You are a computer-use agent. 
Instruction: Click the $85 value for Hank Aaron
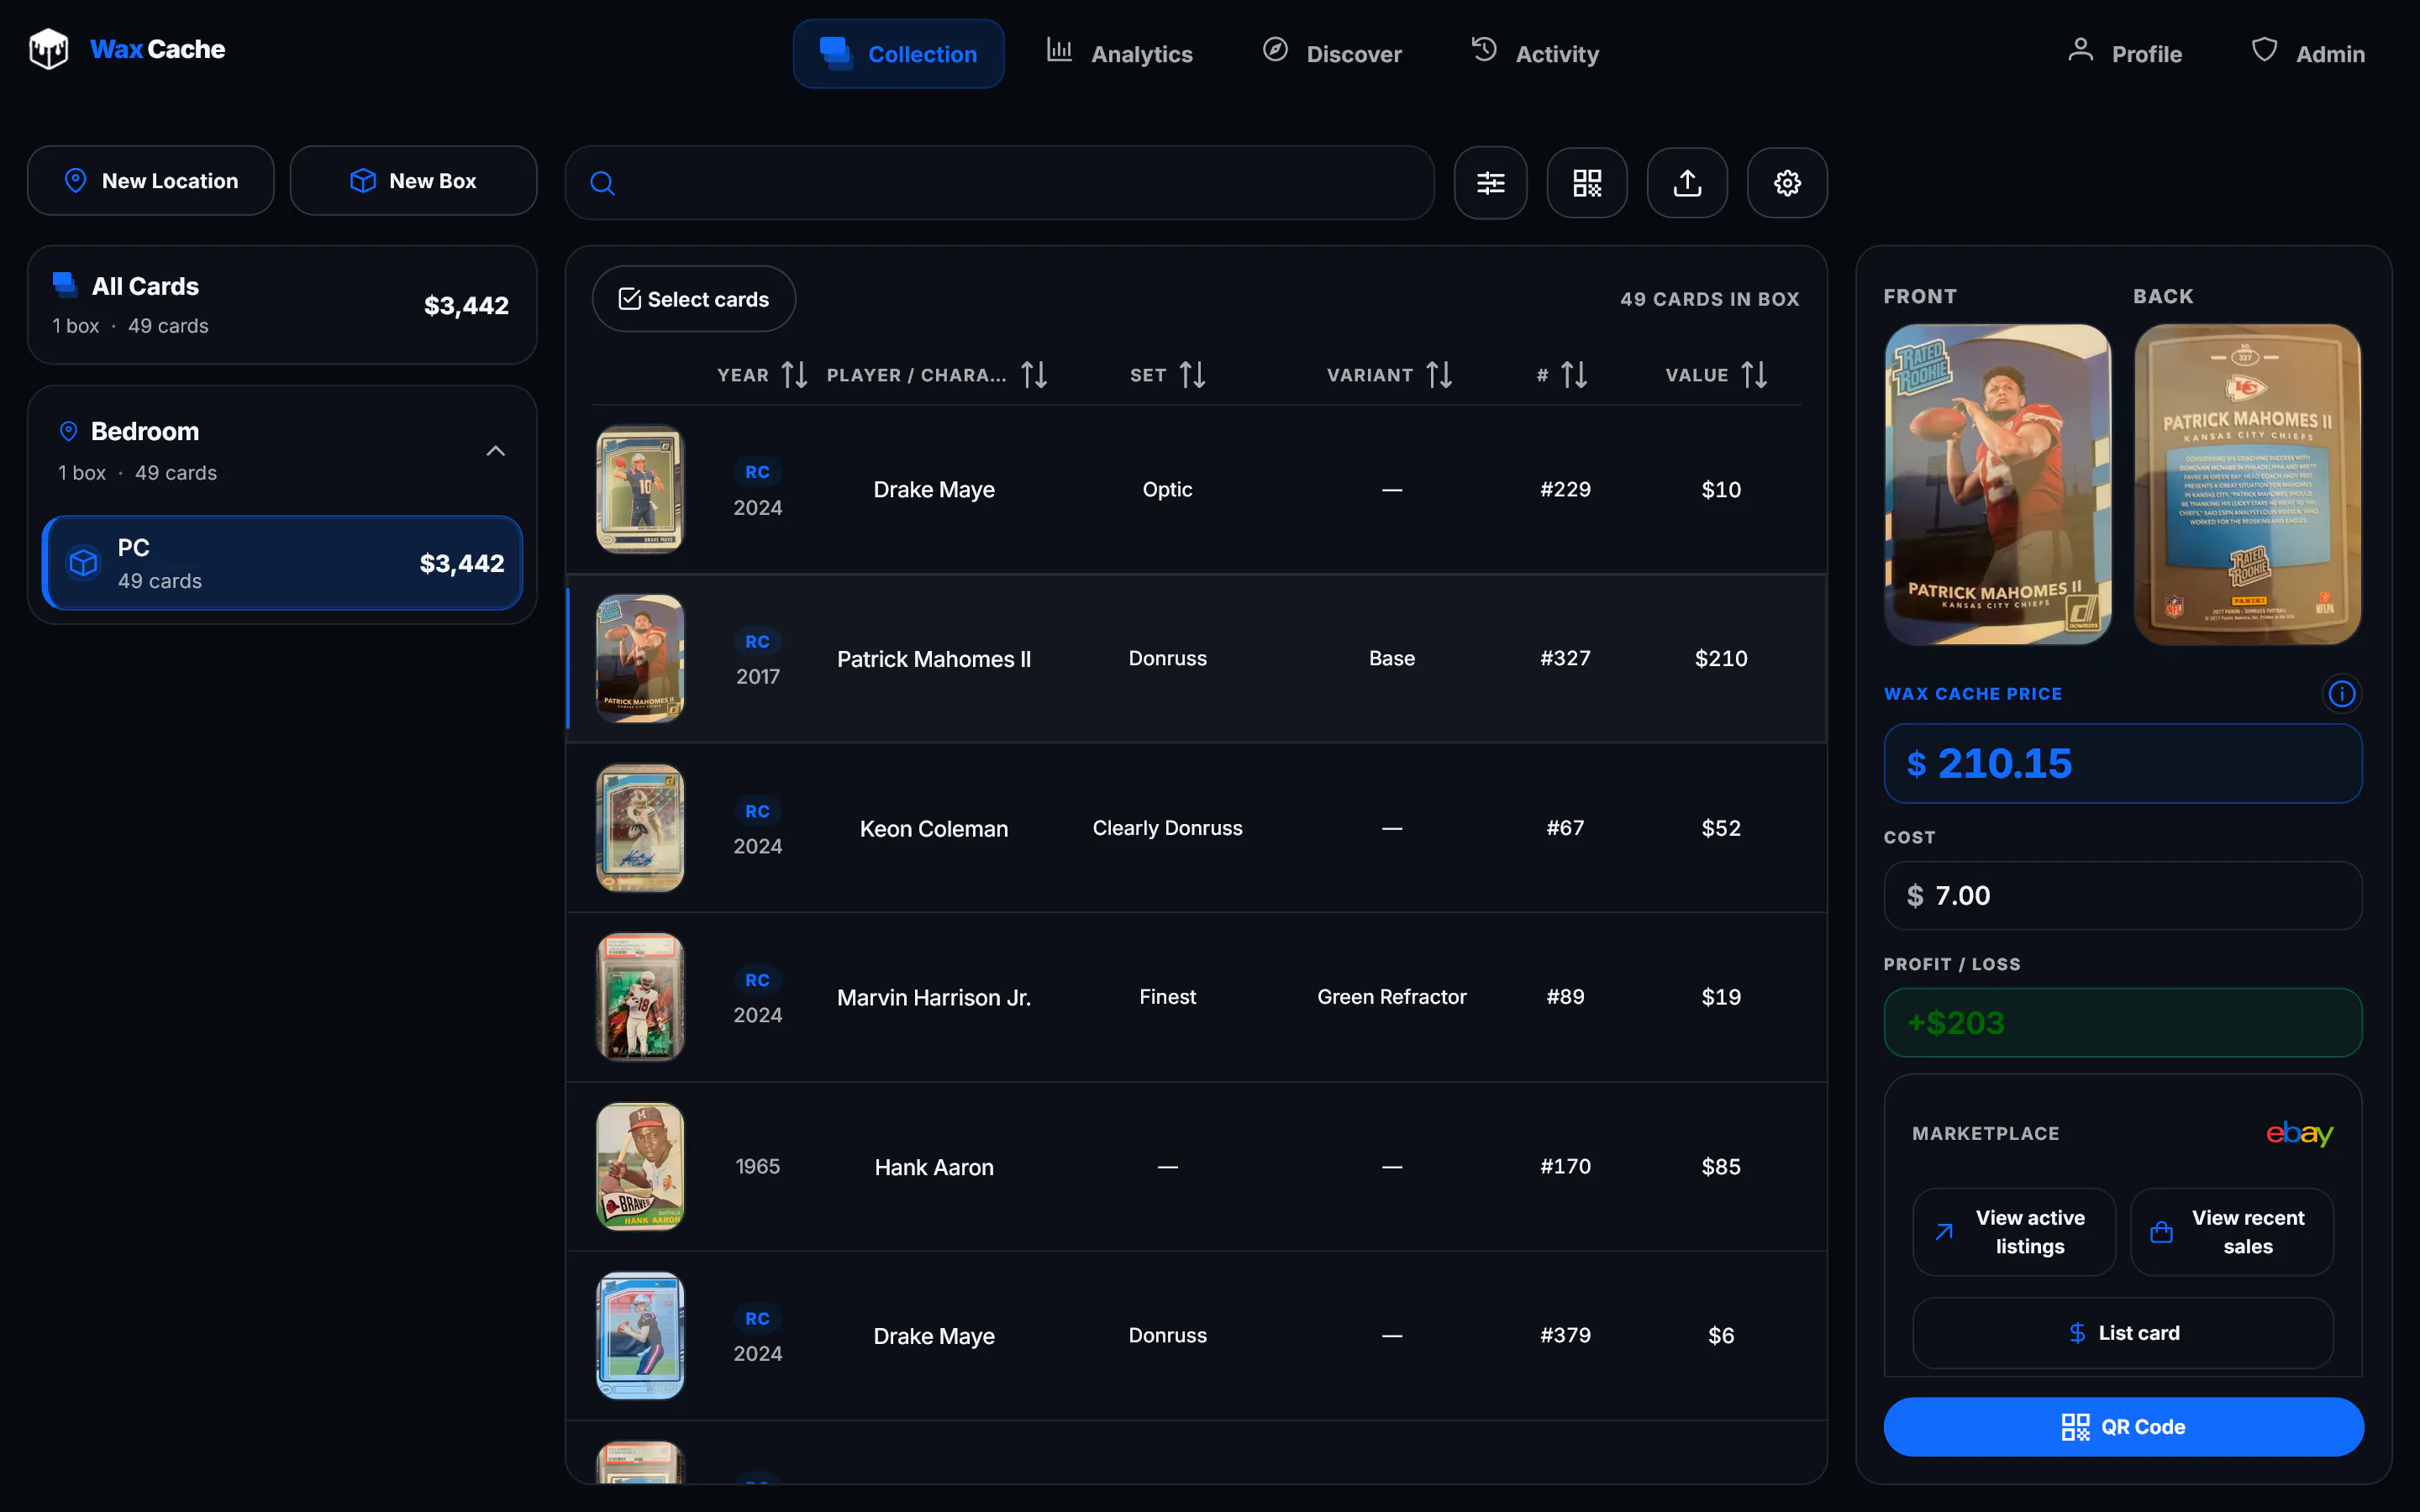pos(1721,1167)
